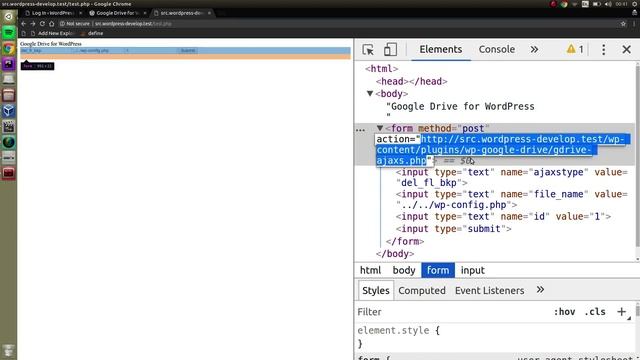Switch to the Log In WordPress browser tab
Viewport: 640px width, 360px height.
click(52, 13)
